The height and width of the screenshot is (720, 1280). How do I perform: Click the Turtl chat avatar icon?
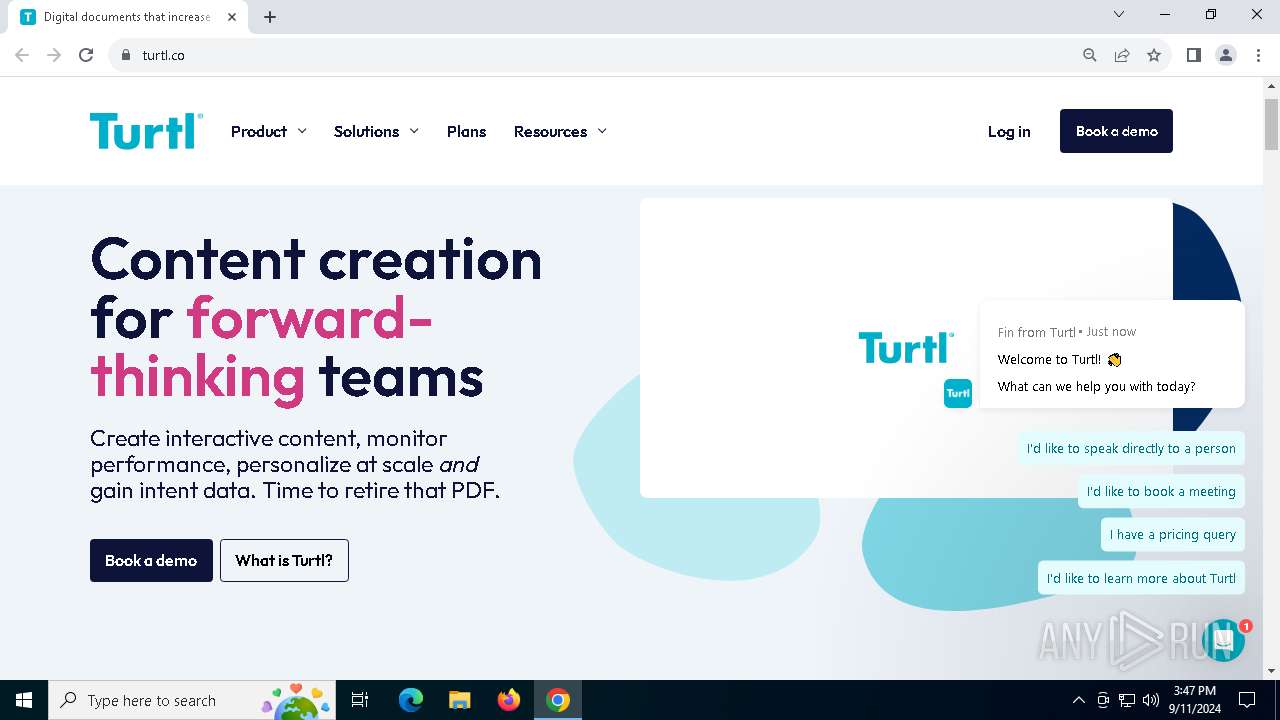click(958, 393)
